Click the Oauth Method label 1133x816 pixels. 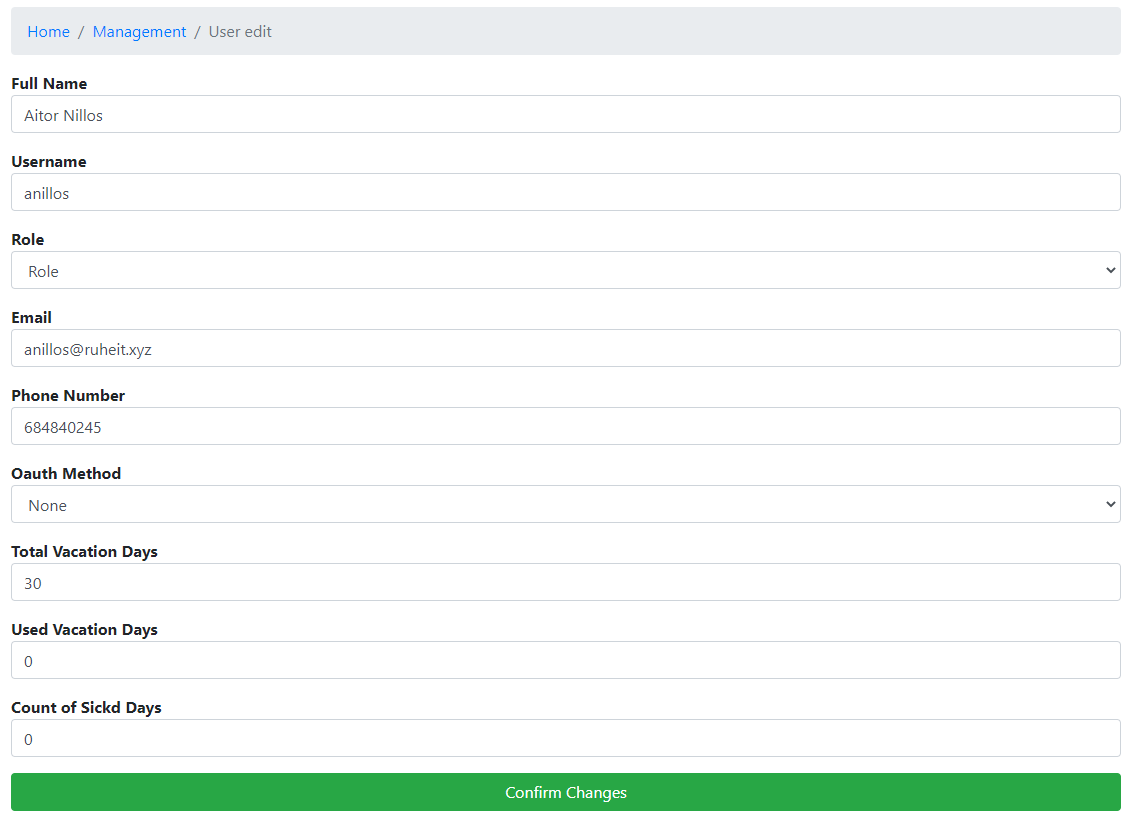66,473
